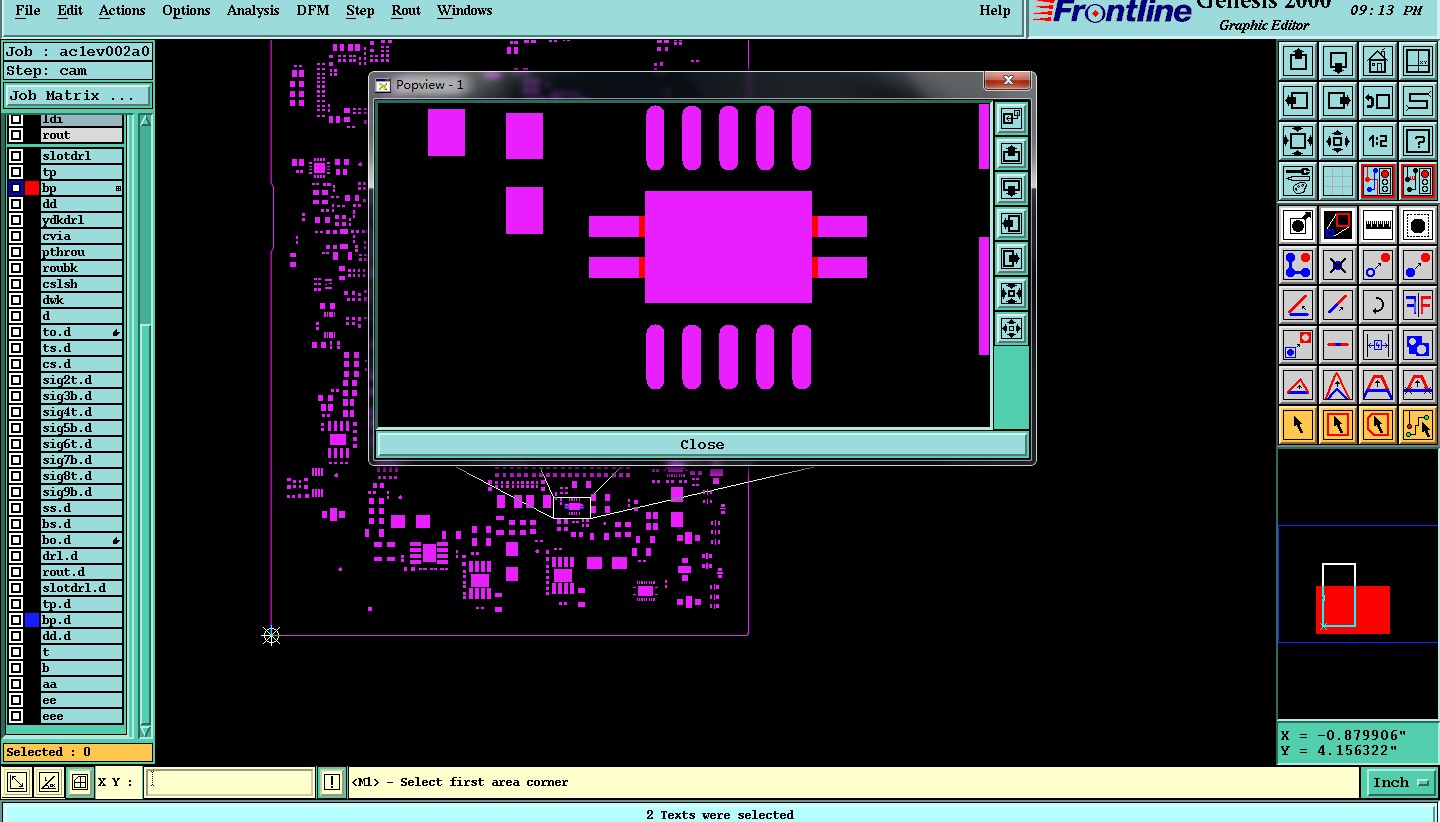Select the sig9b.d layer name
1440x822 pixels.
coord(81,492)
